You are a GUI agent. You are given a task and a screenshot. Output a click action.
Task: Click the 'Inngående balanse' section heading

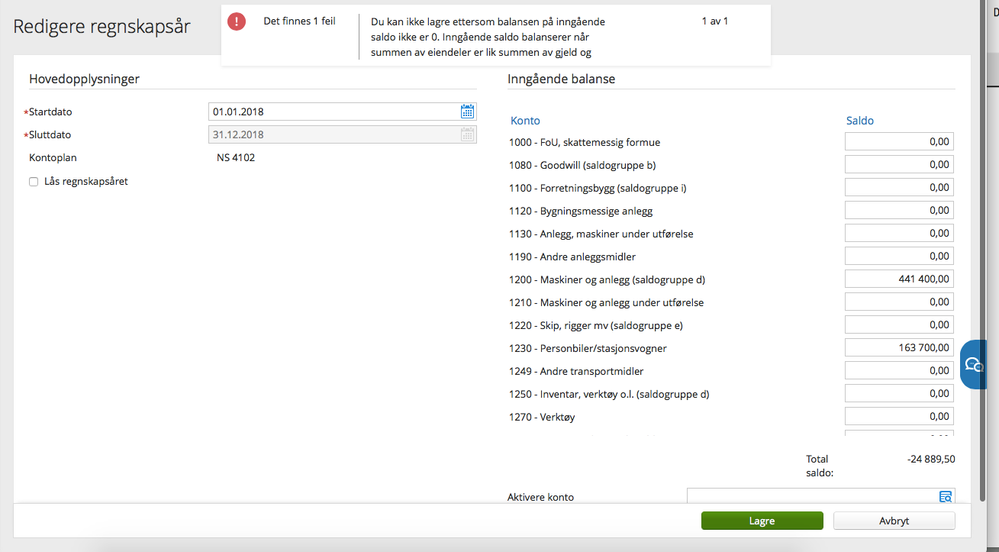[561, 79]
